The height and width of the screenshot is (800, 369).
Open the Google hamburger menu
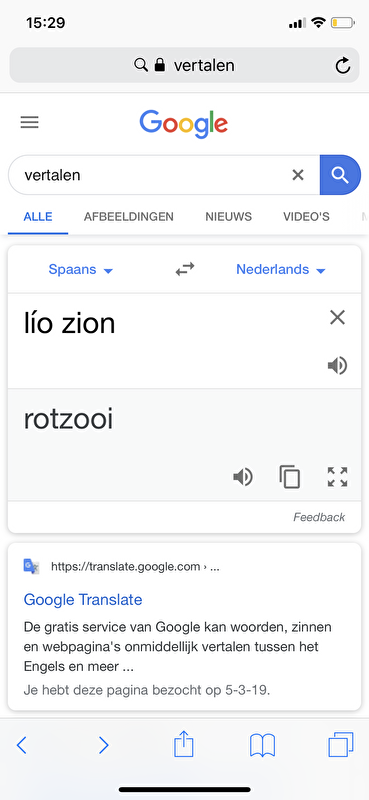pyautogui.click(x=29, y=122)
